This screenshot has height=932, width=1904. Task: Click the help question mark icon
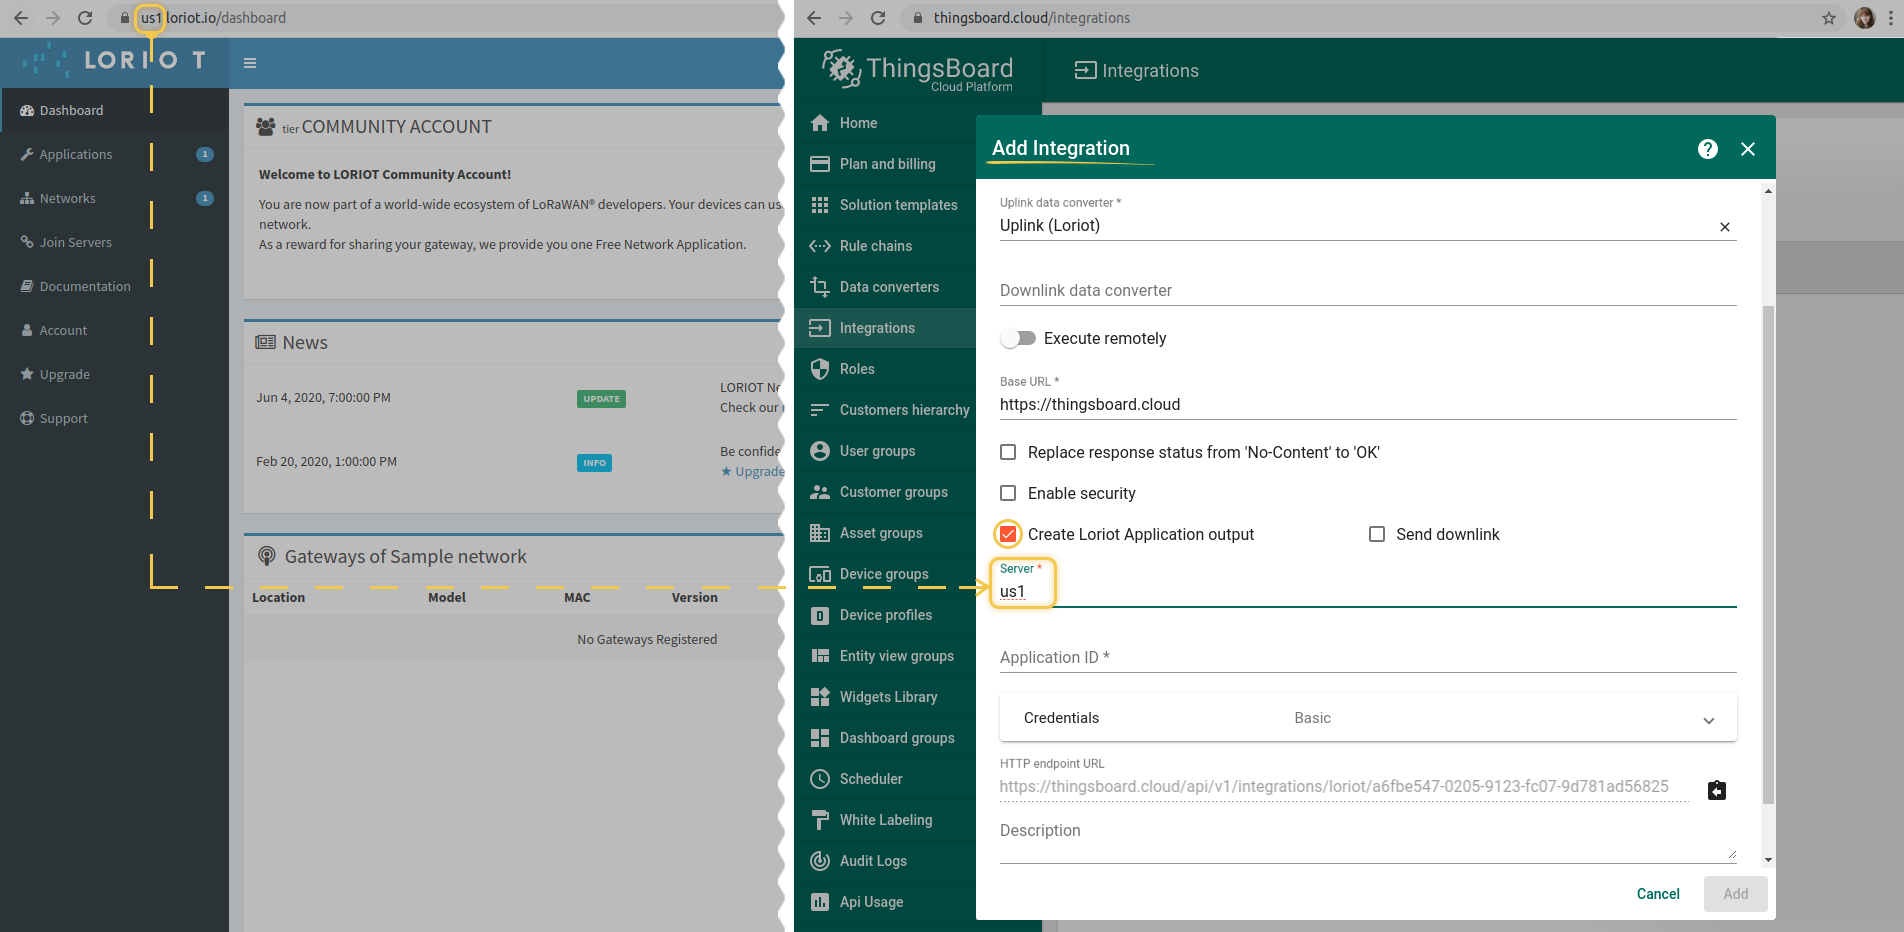(x=1708, y=149)
